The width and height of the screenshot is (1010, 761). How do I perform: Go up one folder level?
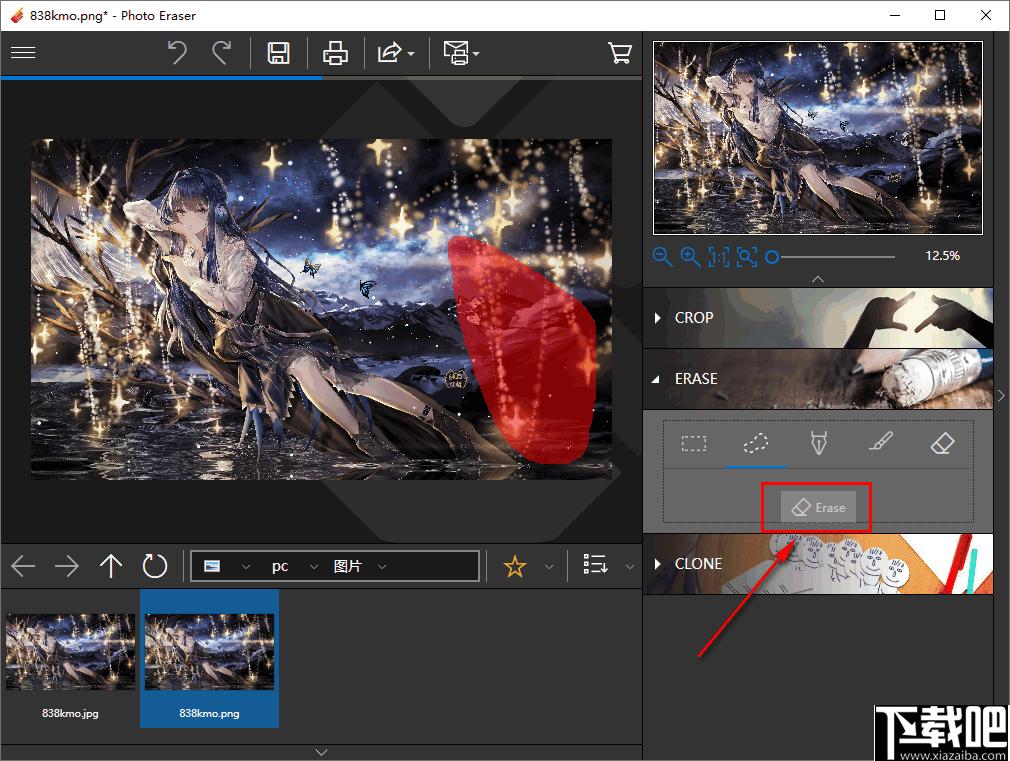pos(111,566)
